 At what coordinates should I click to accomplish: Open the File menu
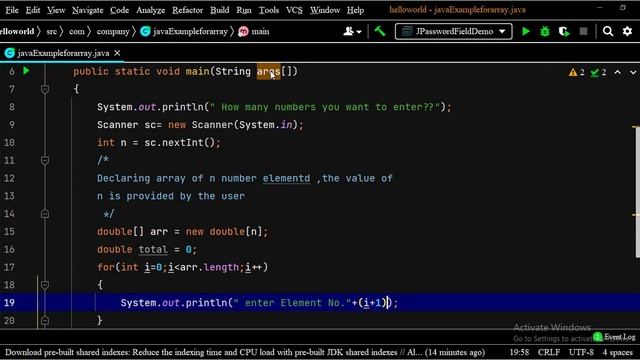(12, 10)
